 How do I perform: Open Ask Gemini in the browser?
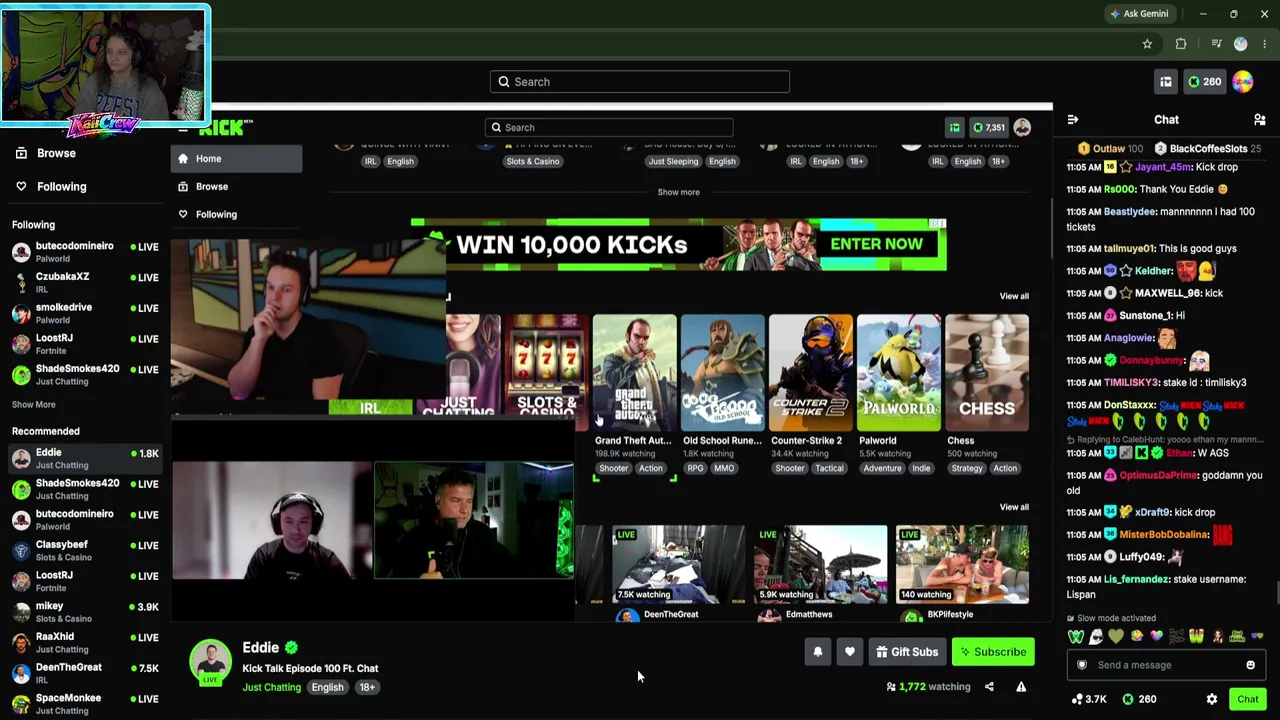[x=1139, y=14]
